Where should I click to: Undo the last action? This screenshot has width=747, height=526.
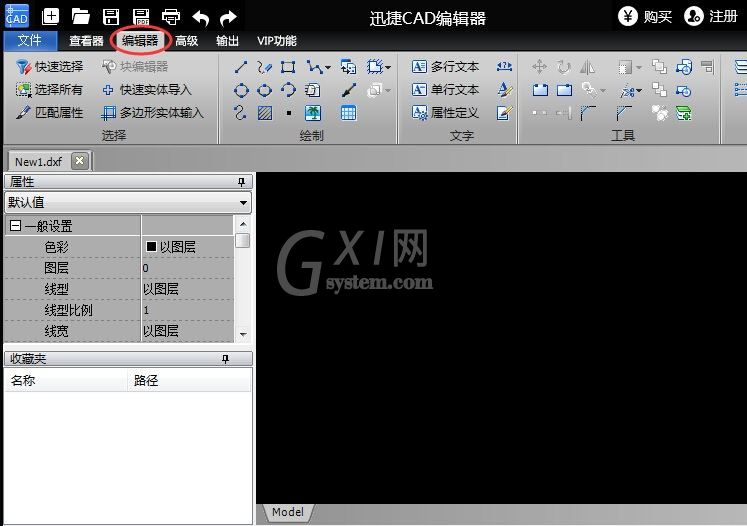201,18
